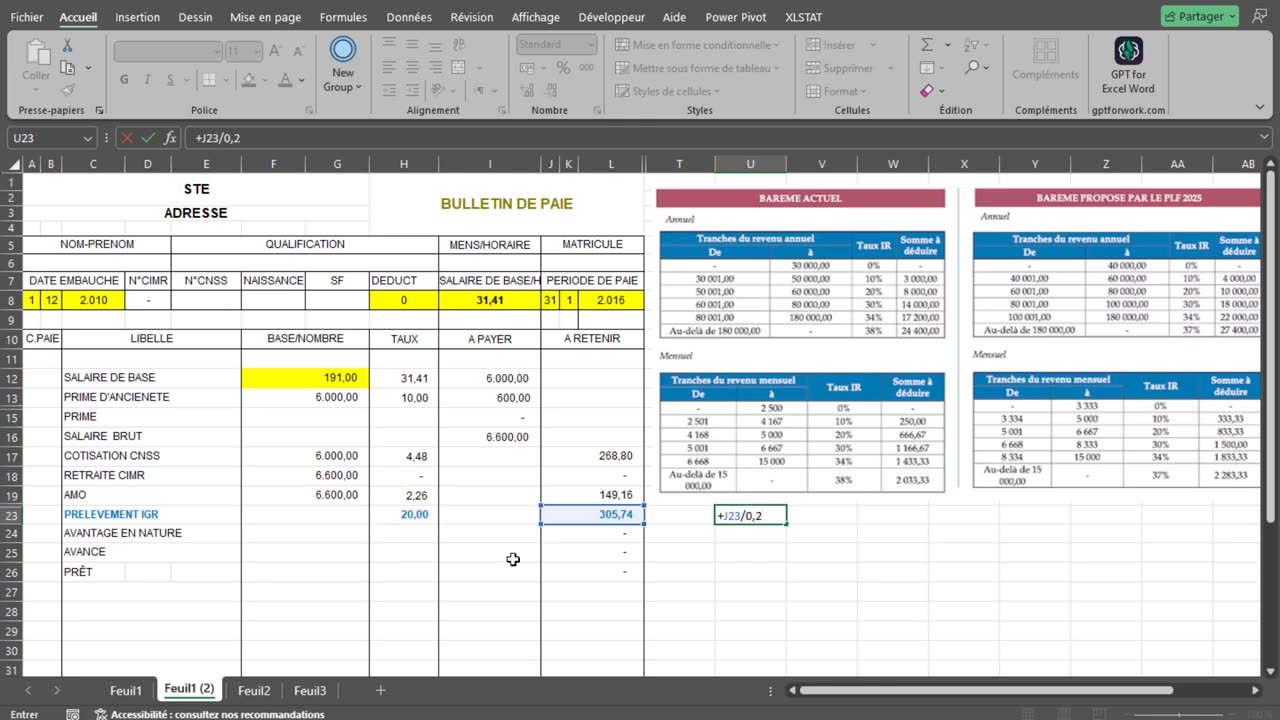Click the Copy icon in Presse-papiers
The image size is (1280, 720).
(67, 68)
